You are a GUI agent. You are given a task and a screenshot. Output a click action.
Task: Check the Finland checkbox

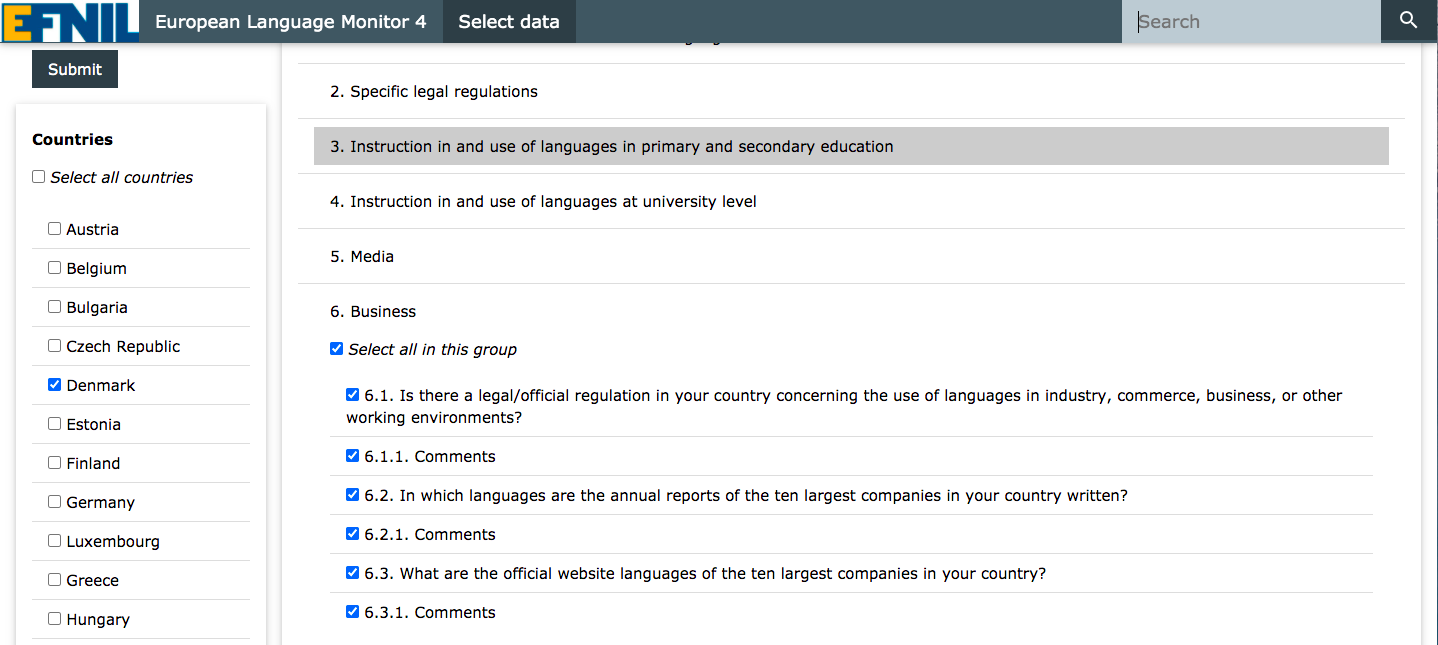(55, 463)
